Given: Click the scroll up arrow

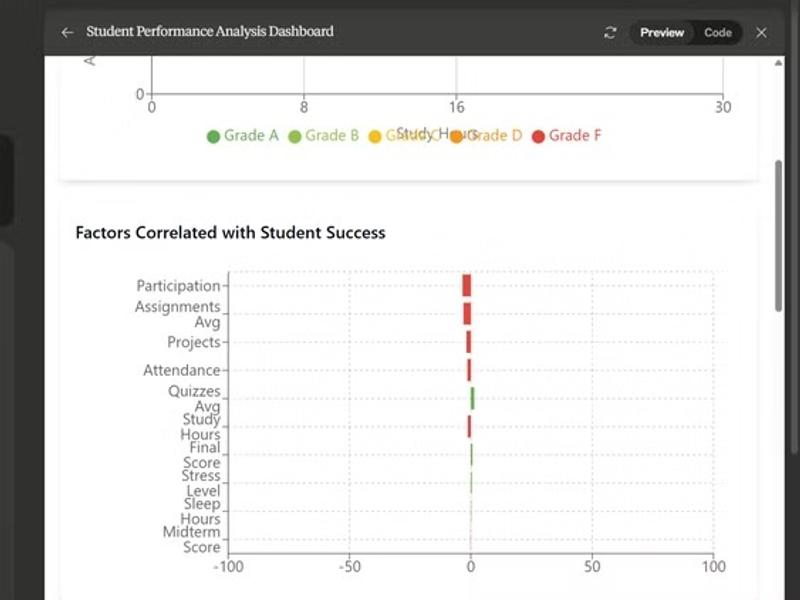Looking at the screenshot, I should point(779,63).
